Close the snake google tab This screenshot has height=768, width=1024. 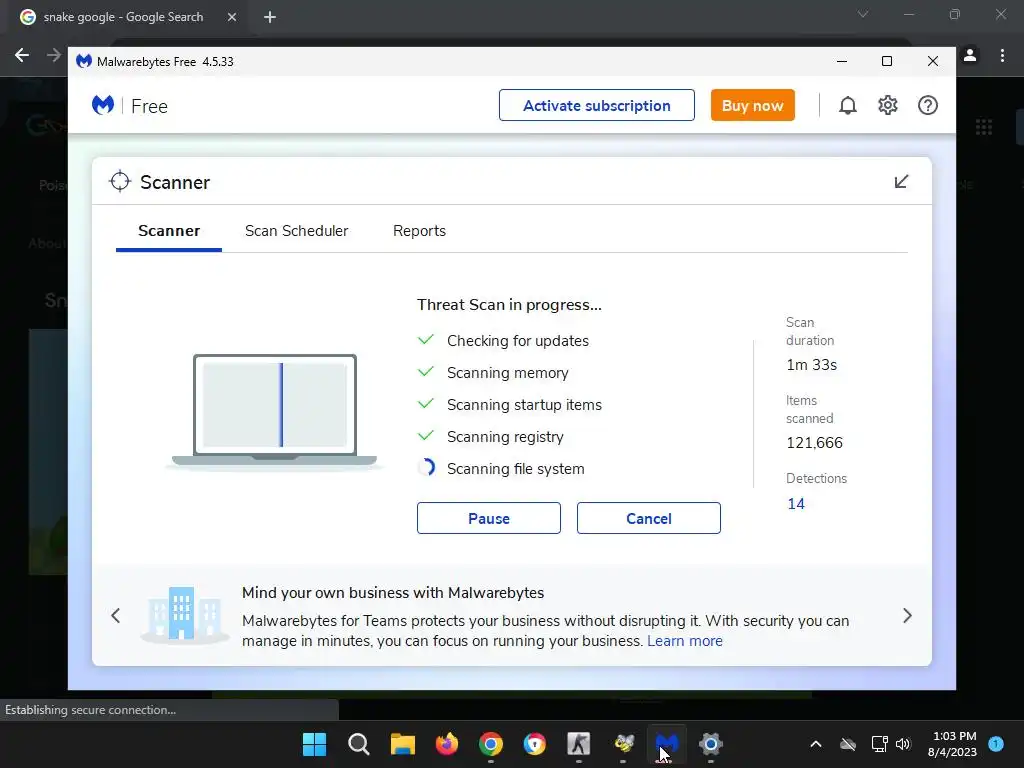click(x=232, y=17)
